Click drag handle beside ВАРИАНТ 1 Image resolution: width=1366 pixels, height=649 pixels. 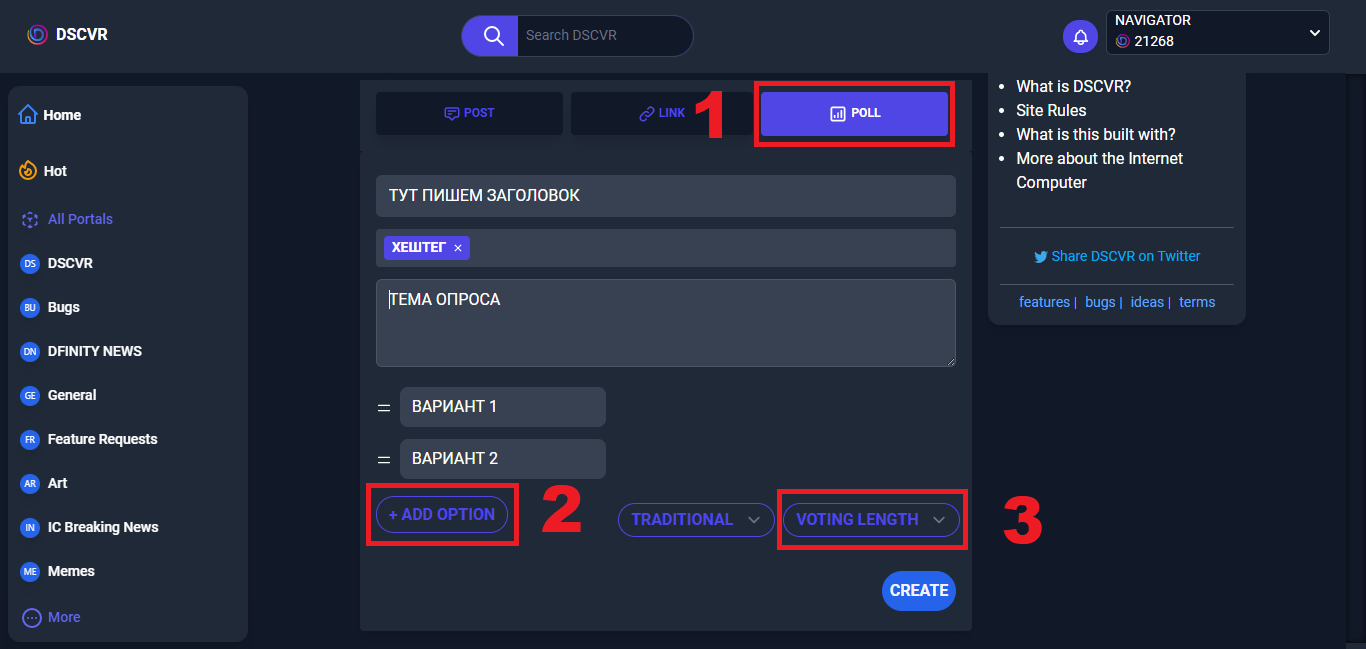(384, 408)
